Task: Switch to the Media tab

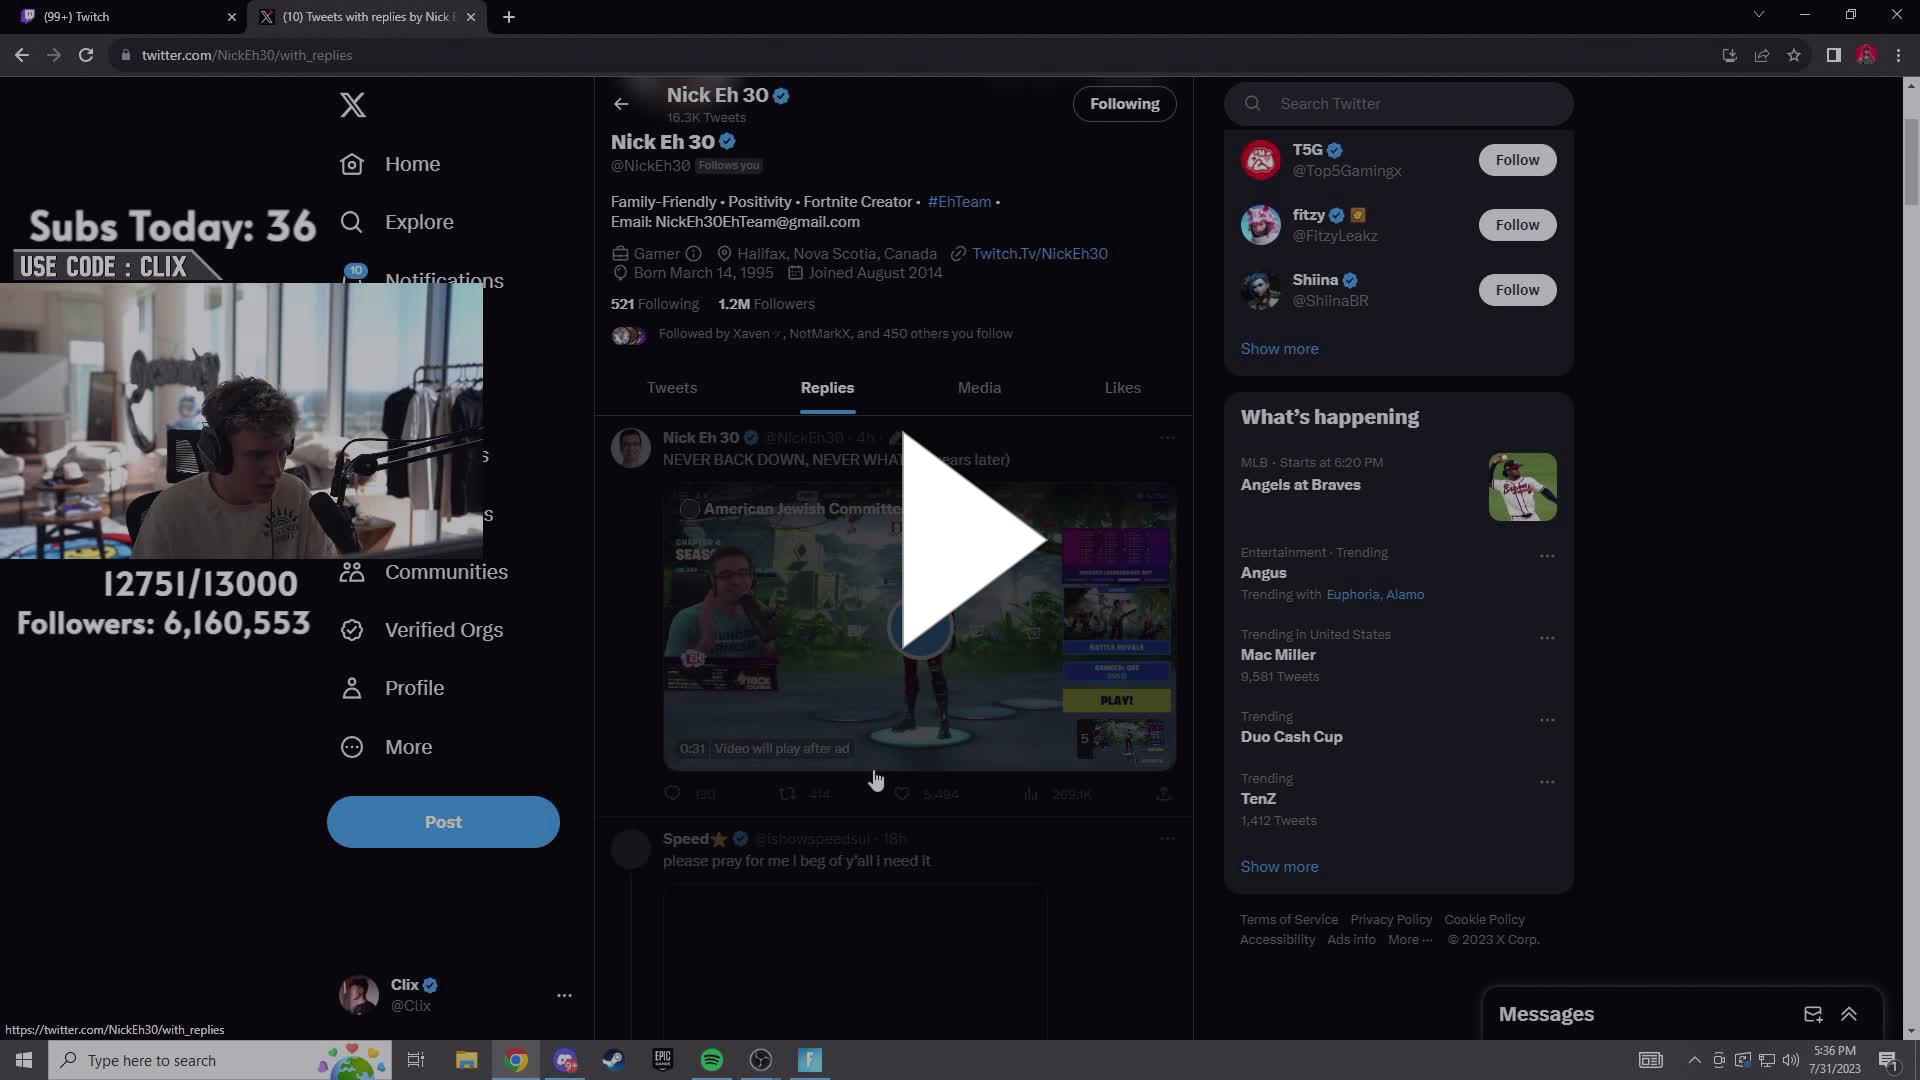Action: pos(979,388)
